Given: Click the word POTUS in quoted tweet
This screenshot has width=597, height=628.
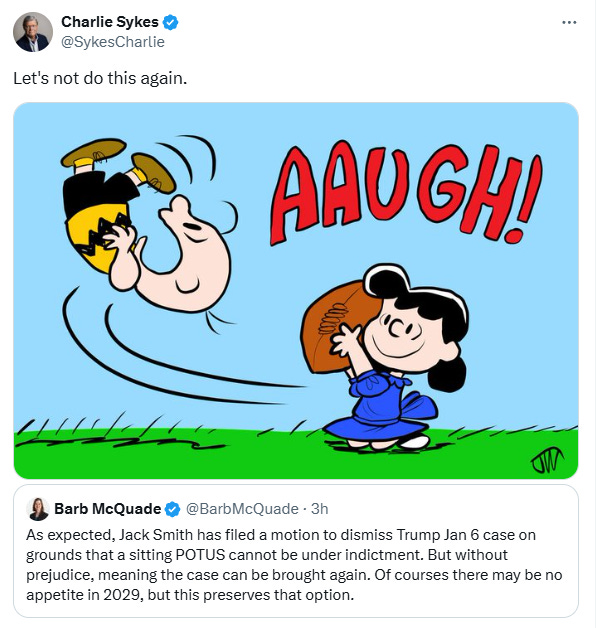Looking at the screenshot, I should click(200, 555).
